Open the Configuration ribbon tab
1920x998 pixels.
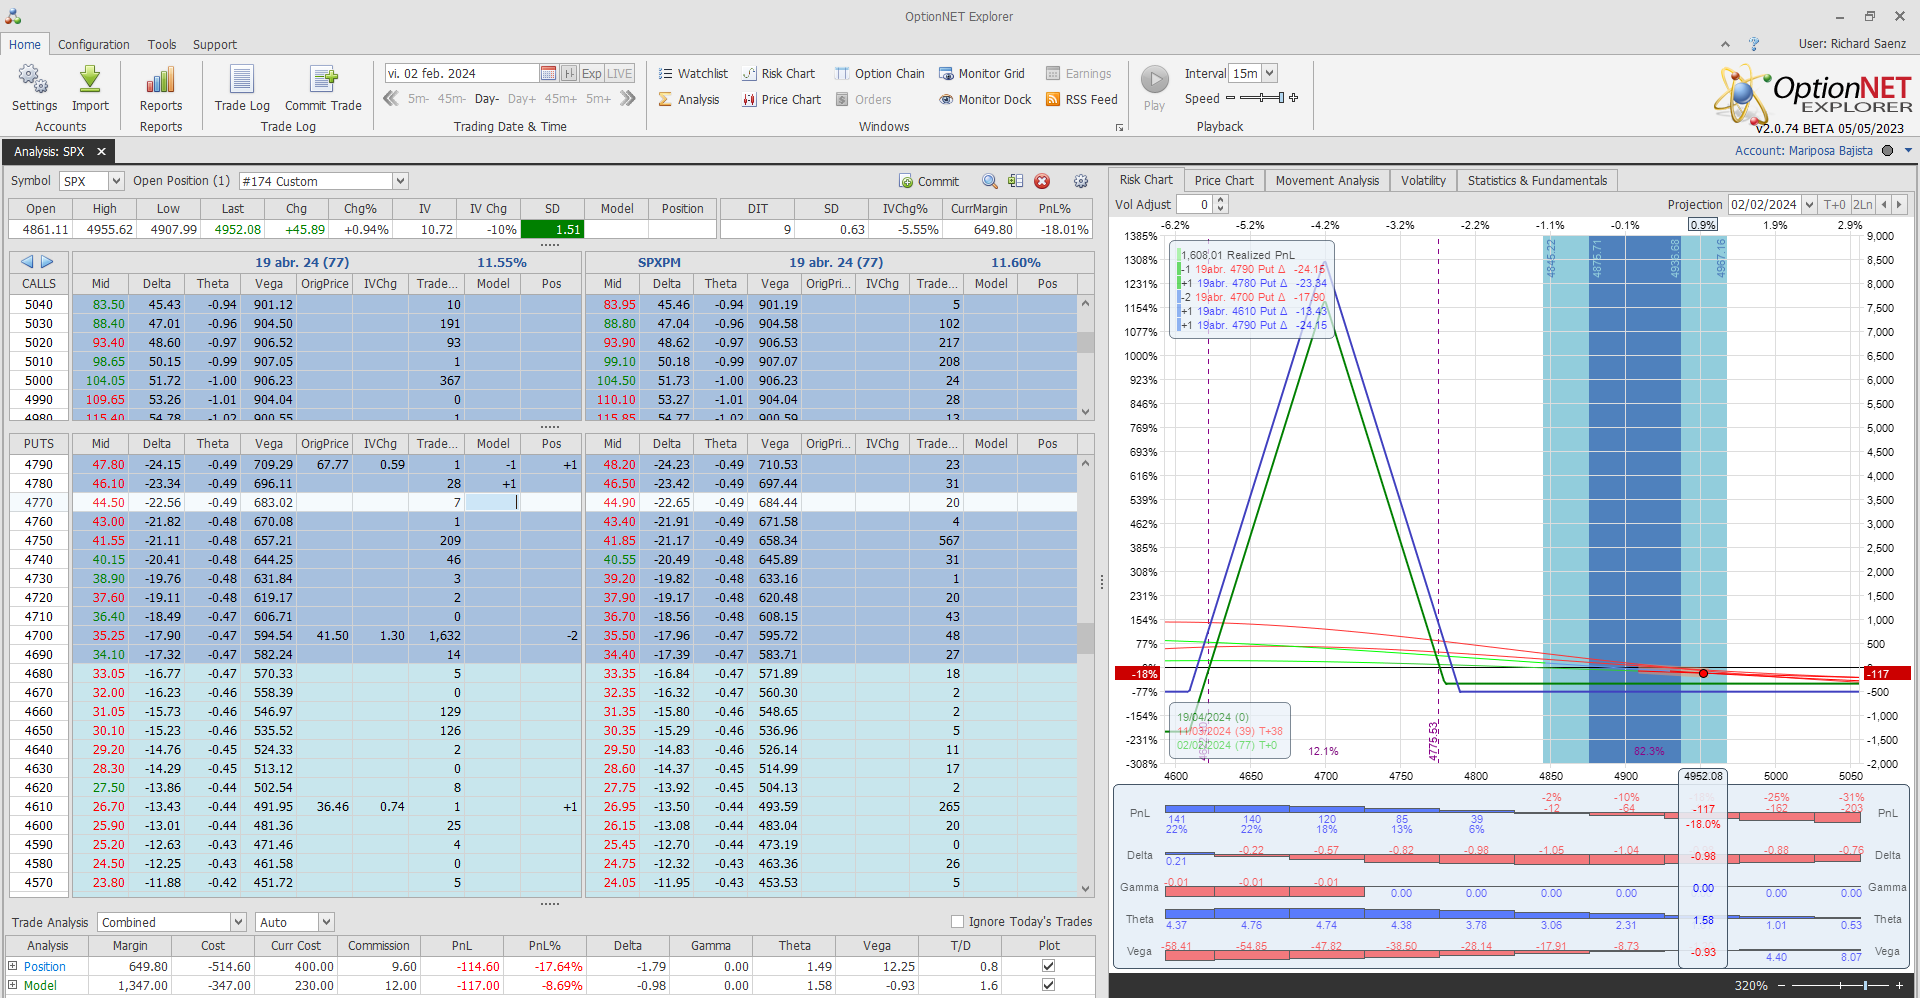point(93,45)
